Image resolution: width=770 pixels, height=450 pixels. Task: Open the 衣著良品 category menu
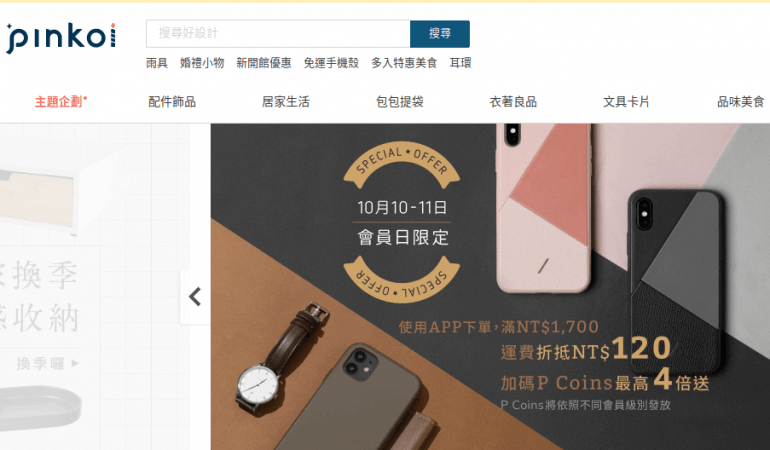[x=513, y=102]
